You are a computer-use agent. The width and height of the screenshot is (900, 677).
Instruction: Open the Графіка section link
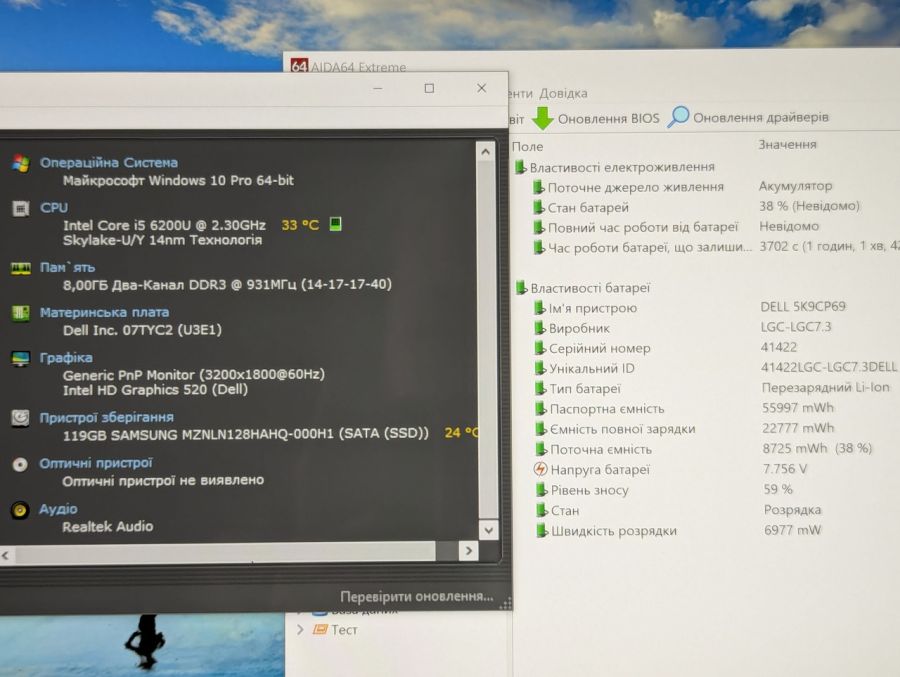[x=66, y=358]
